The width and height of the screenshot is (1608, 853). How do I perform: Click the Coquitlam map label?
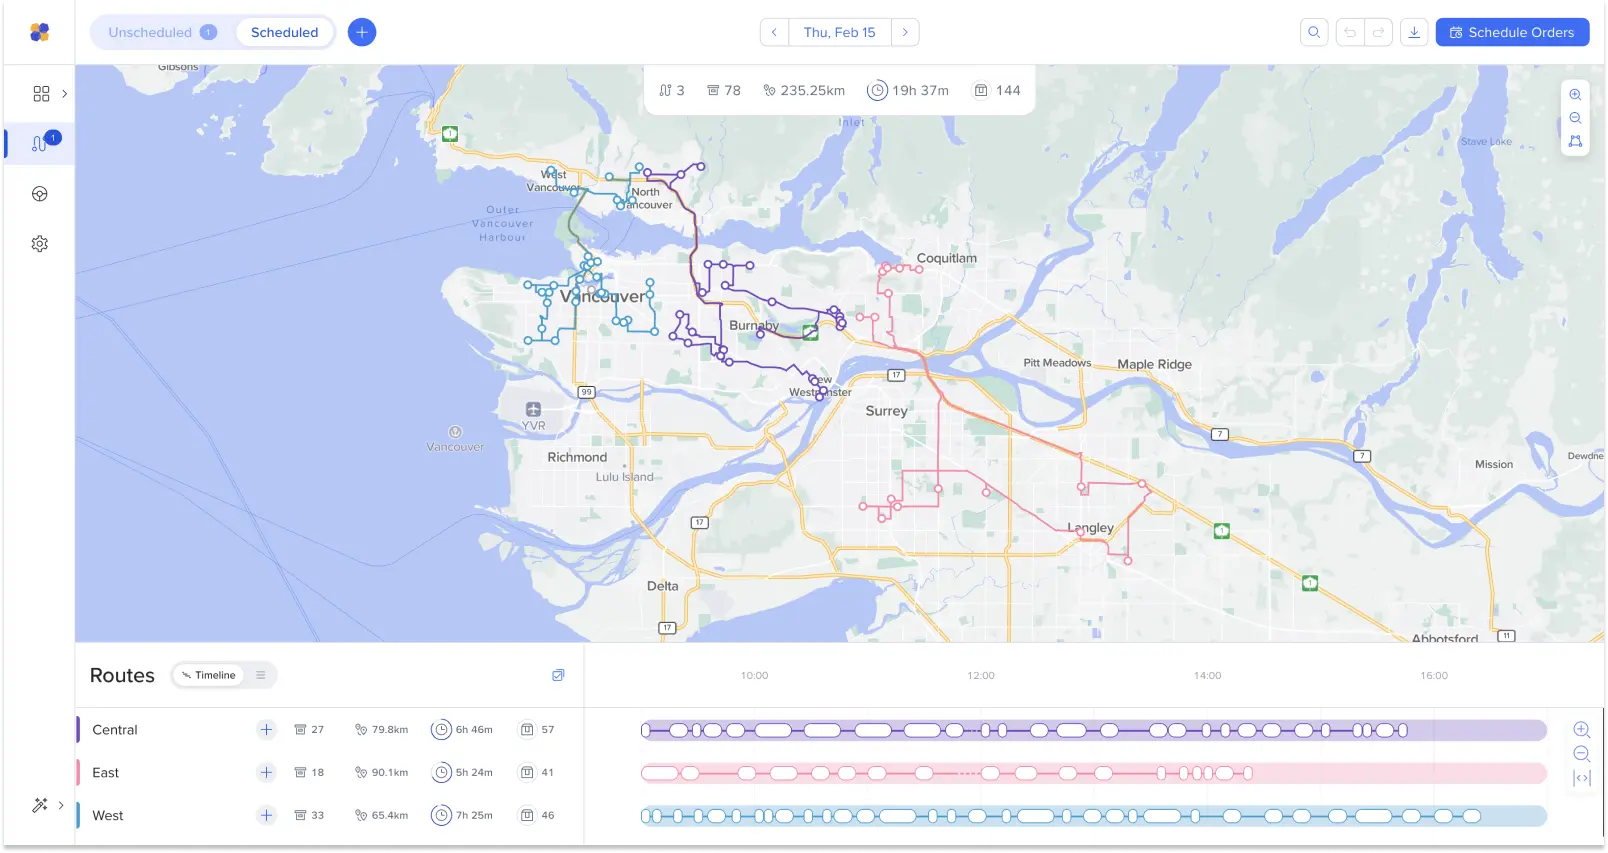coord(947,258)
